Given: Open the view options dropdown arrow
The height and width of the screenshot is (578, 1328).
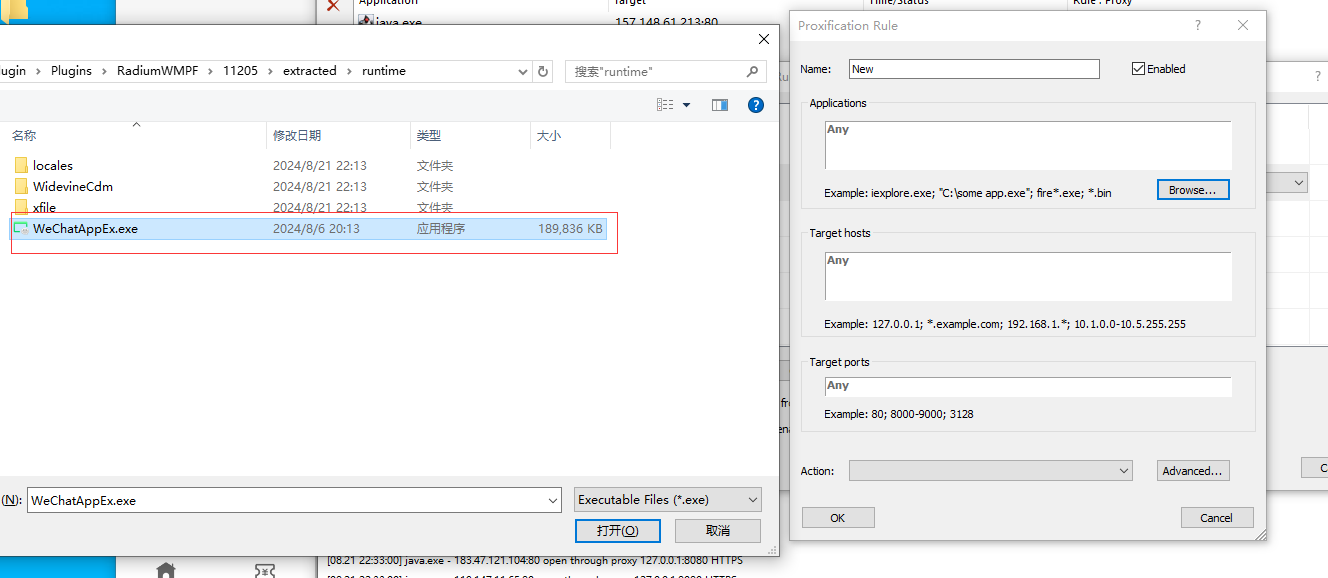Looking at the screenshot, I should click(x=687, y=105).
